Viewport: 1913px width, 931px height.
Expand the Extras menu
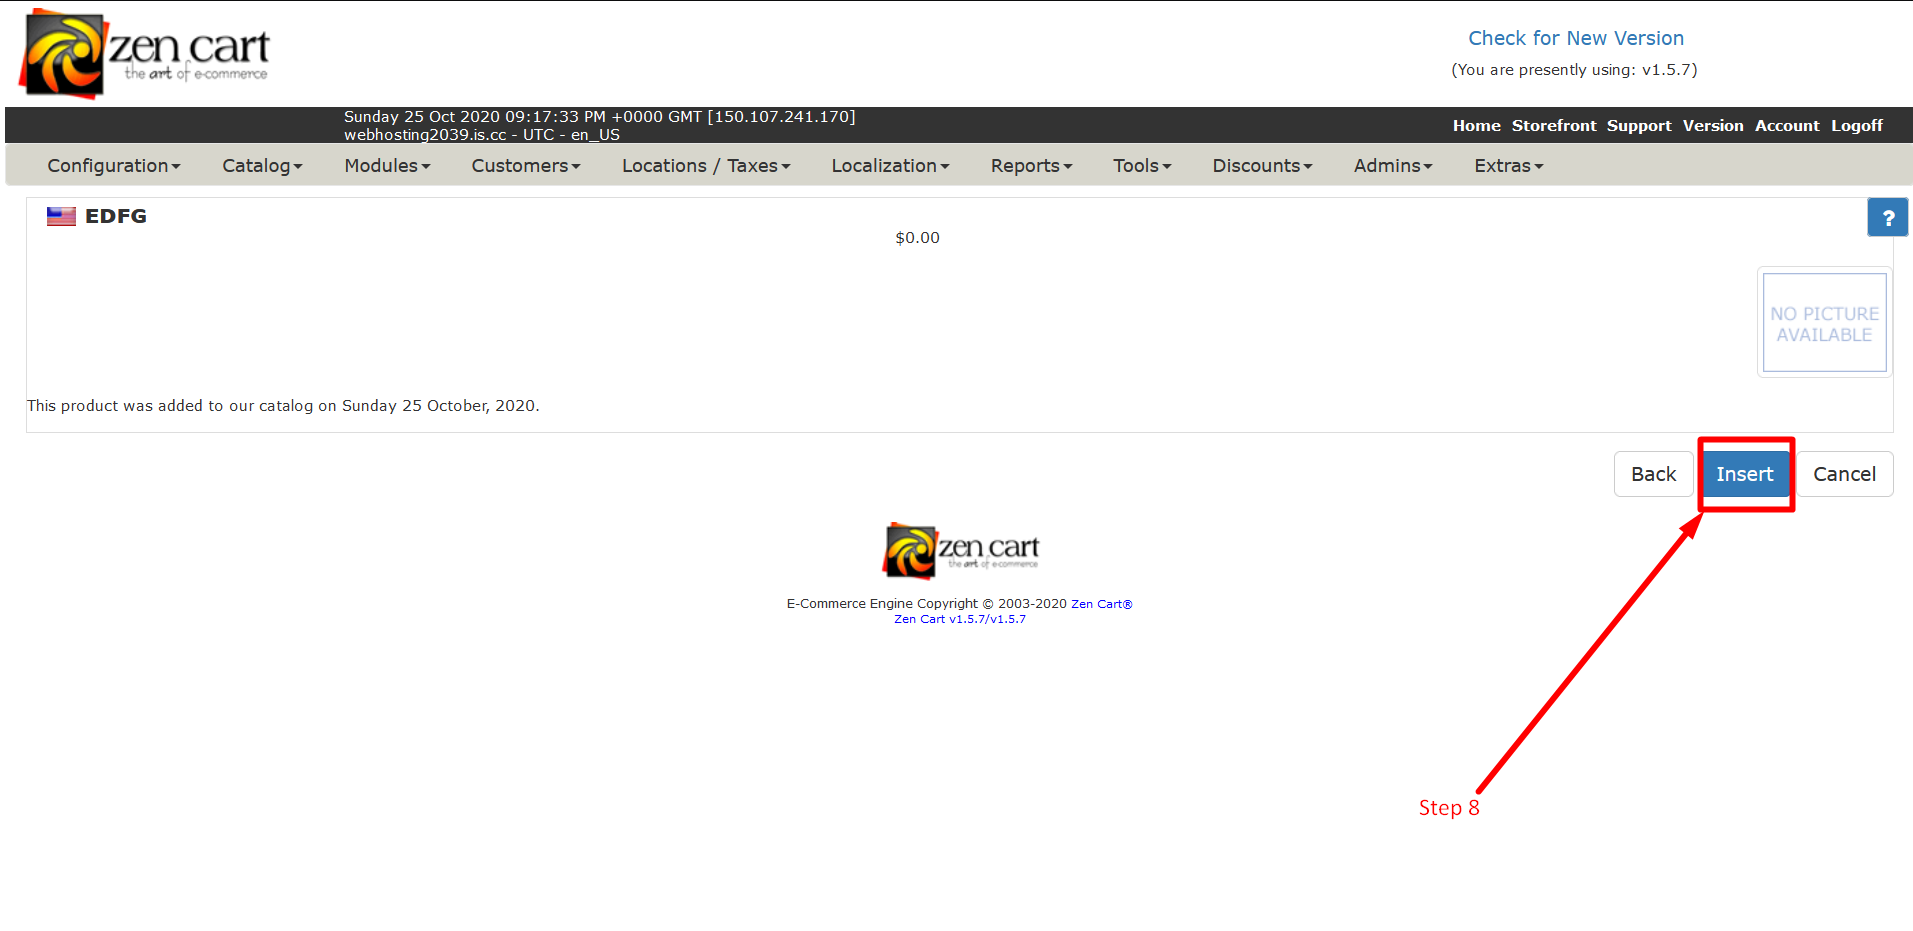pyautogui.click(x=1509, y=166)
